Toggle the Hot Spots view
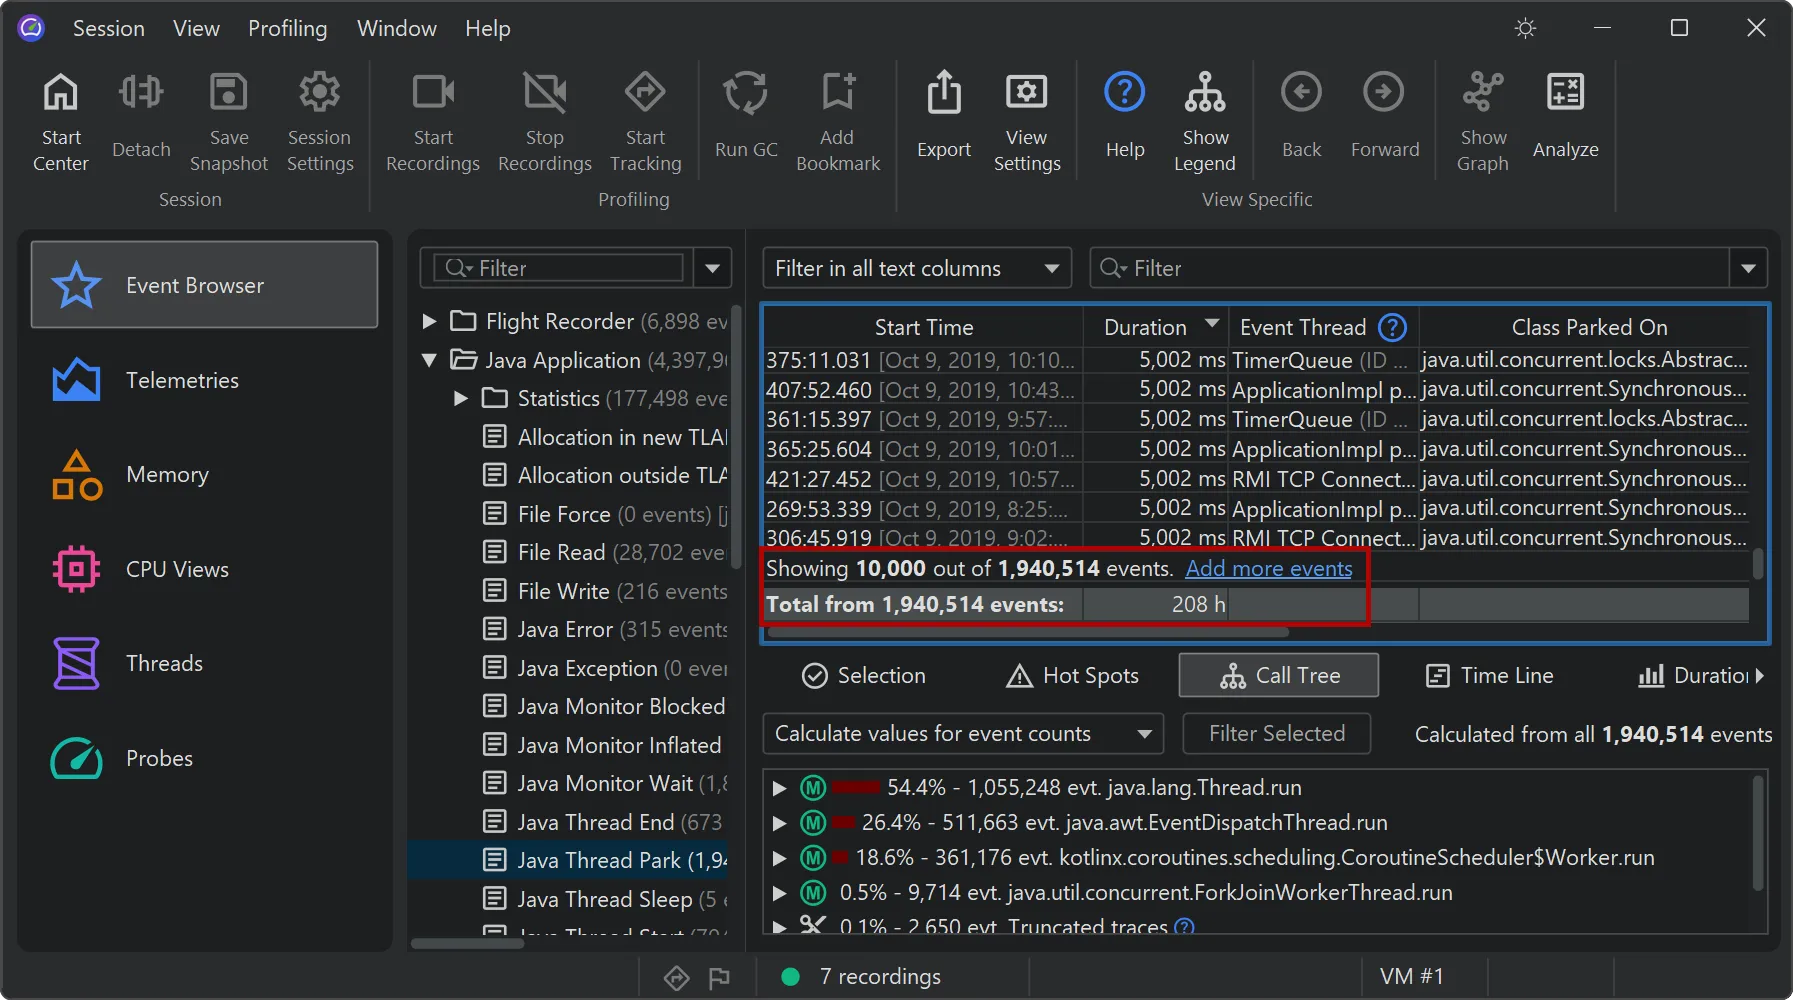Viewport: 1793px width, 1000px height. 1071,675
